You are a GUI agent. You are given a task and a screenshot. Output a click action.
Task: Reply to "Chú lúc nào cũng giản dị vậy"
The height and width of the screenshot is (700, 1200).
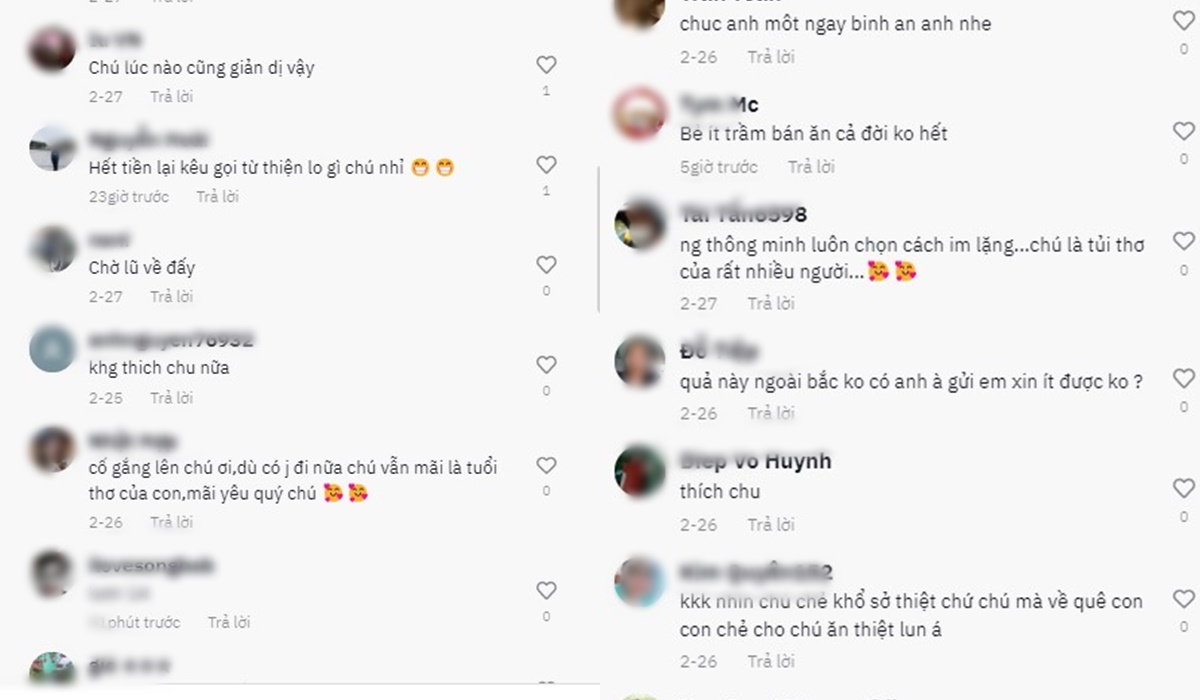click(x=172, y=97)
